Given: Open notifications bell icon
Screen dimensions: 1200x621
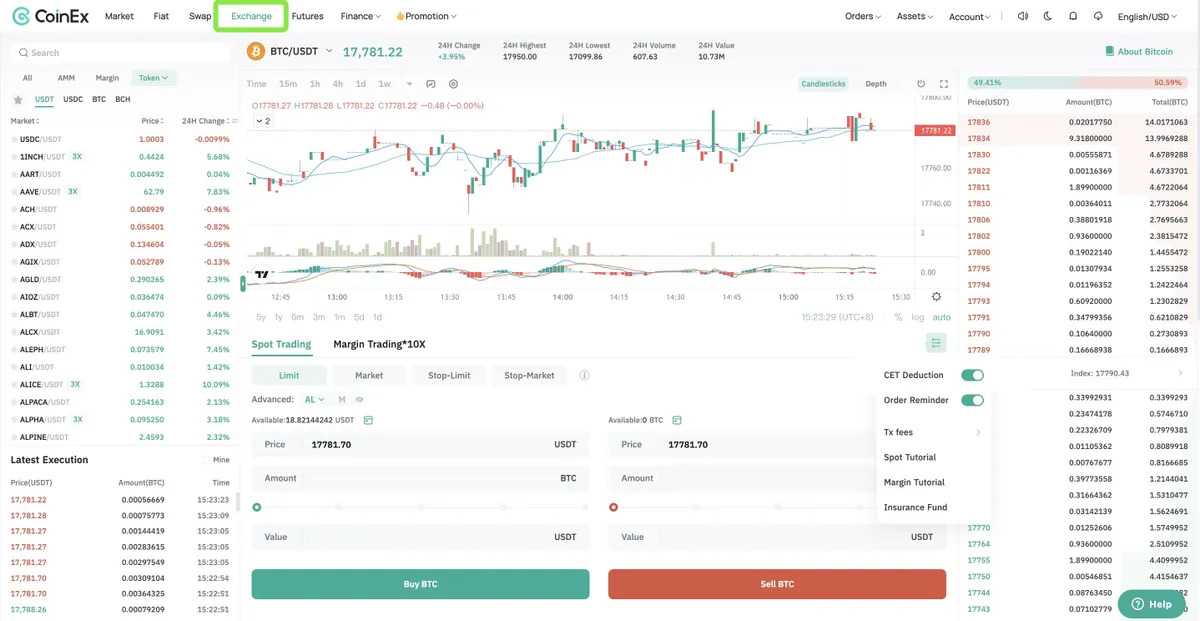Looking at the screenshot, I should pos(1073,16).
